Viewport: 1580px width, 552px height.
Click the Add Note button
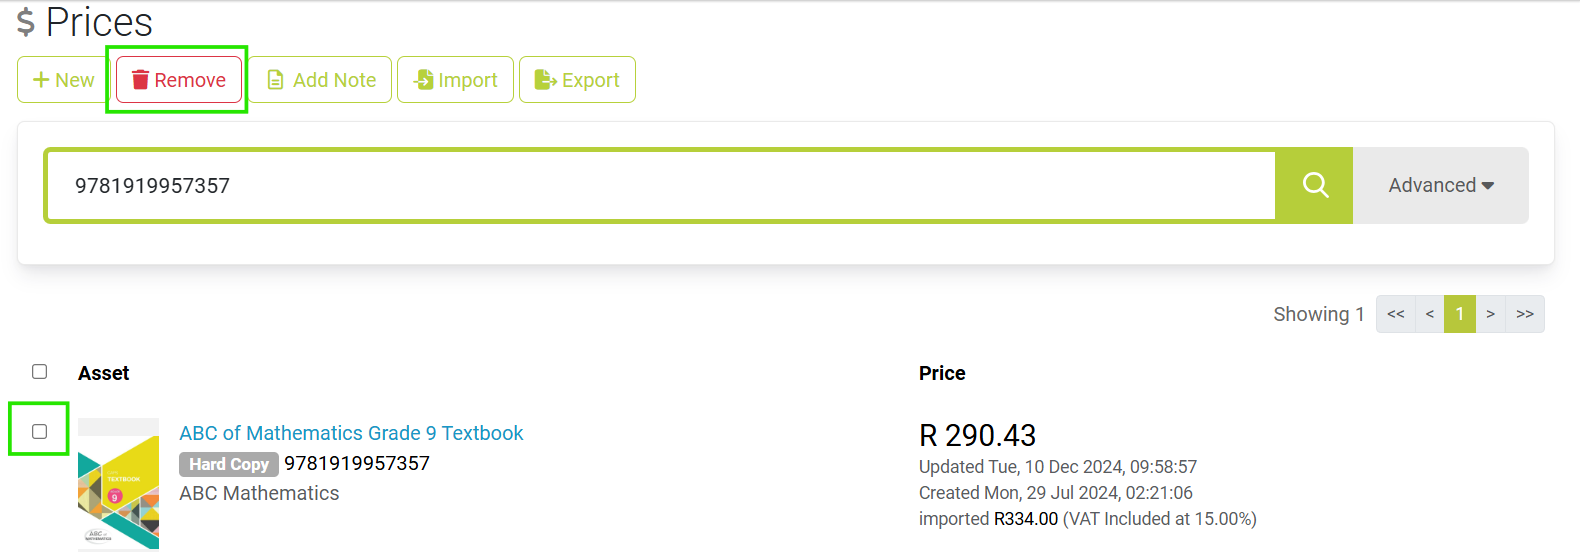320,80
